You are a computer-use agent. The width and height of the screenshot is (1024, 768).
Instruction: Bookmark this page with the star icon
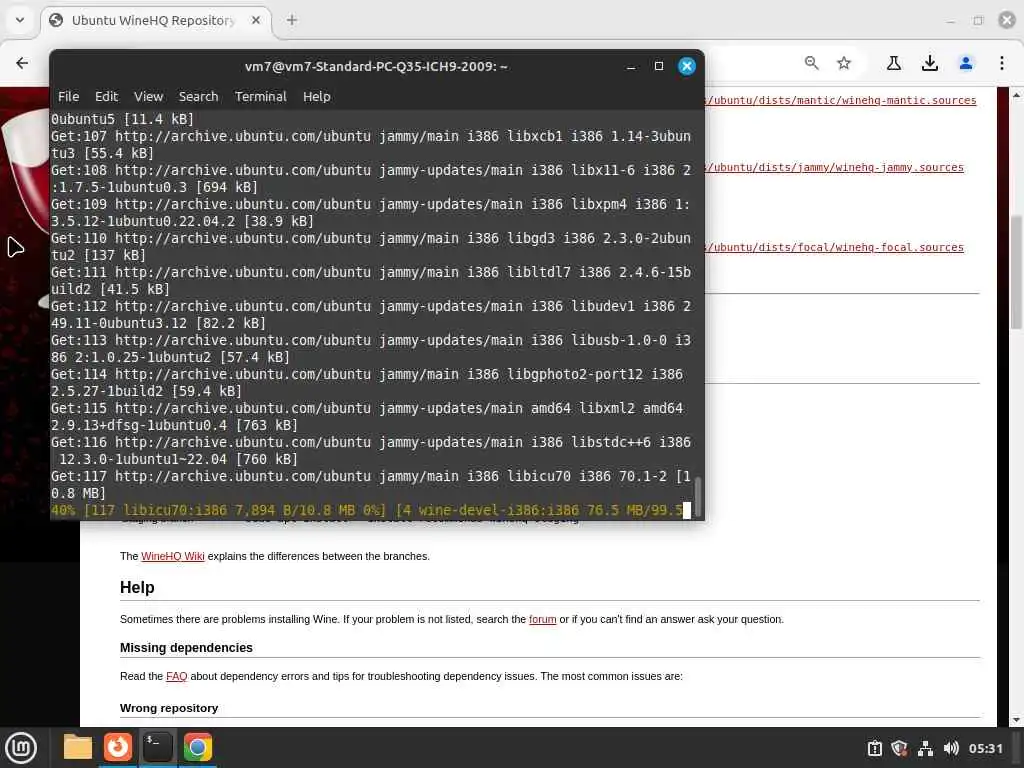[844, 63]
